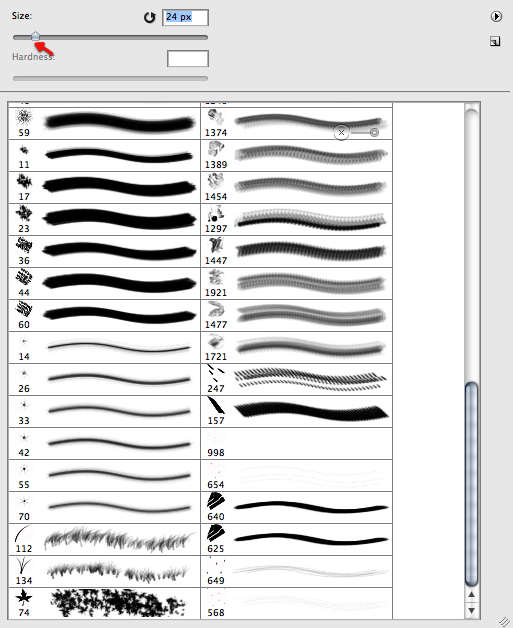This screenshot has height=628, width=513.
Task: Click the close circle on the overlay widget
Action: [x=341, y=132]
